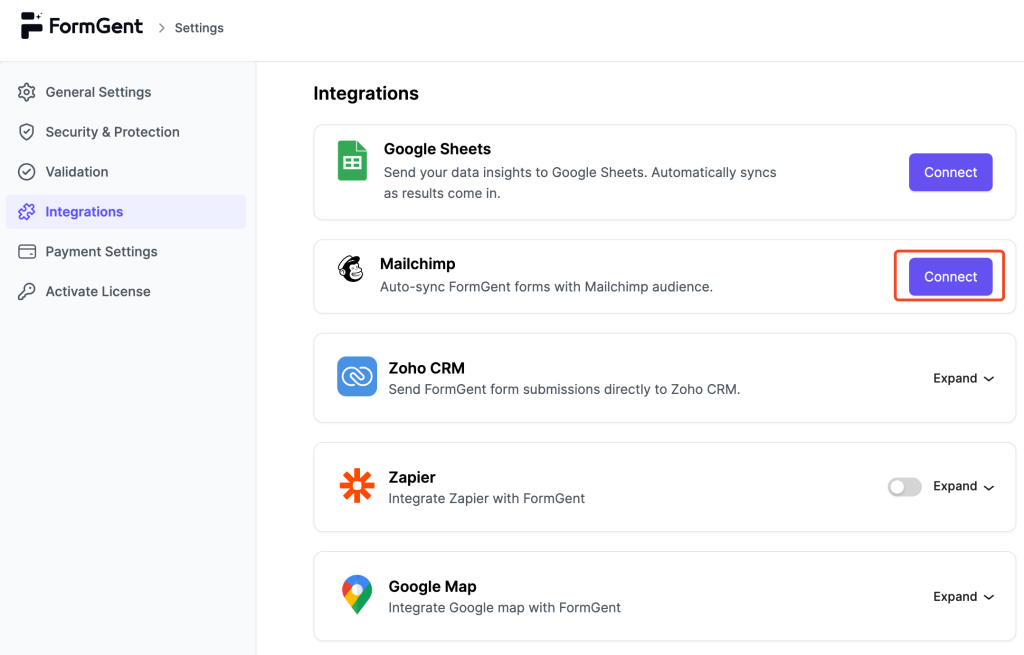
Task: Click the orange Zapier asterisk icon
Action: coord(357,486)
